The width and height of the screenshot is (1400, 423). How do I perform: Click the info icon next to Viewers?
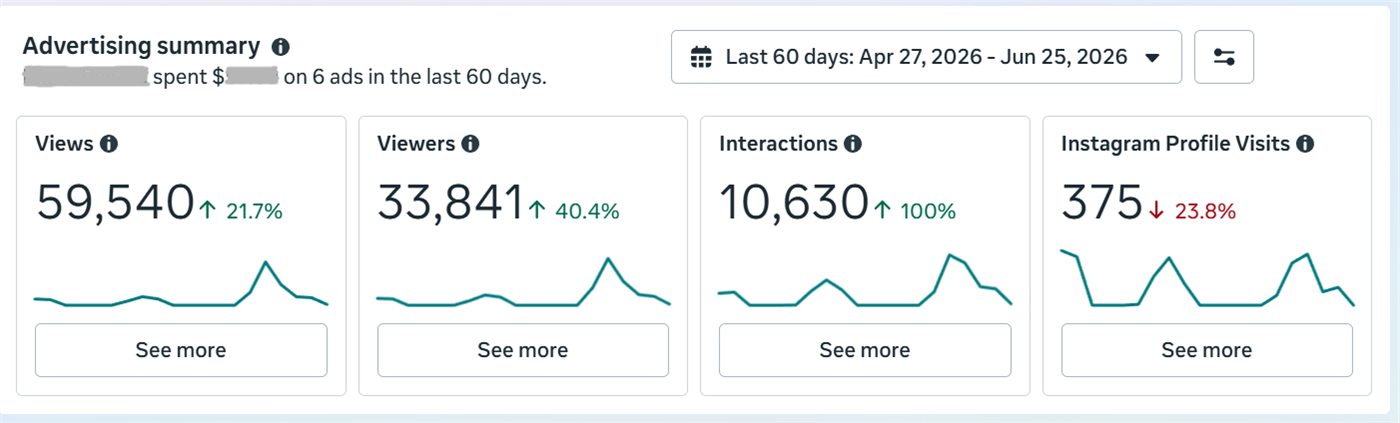coord(470,144)
